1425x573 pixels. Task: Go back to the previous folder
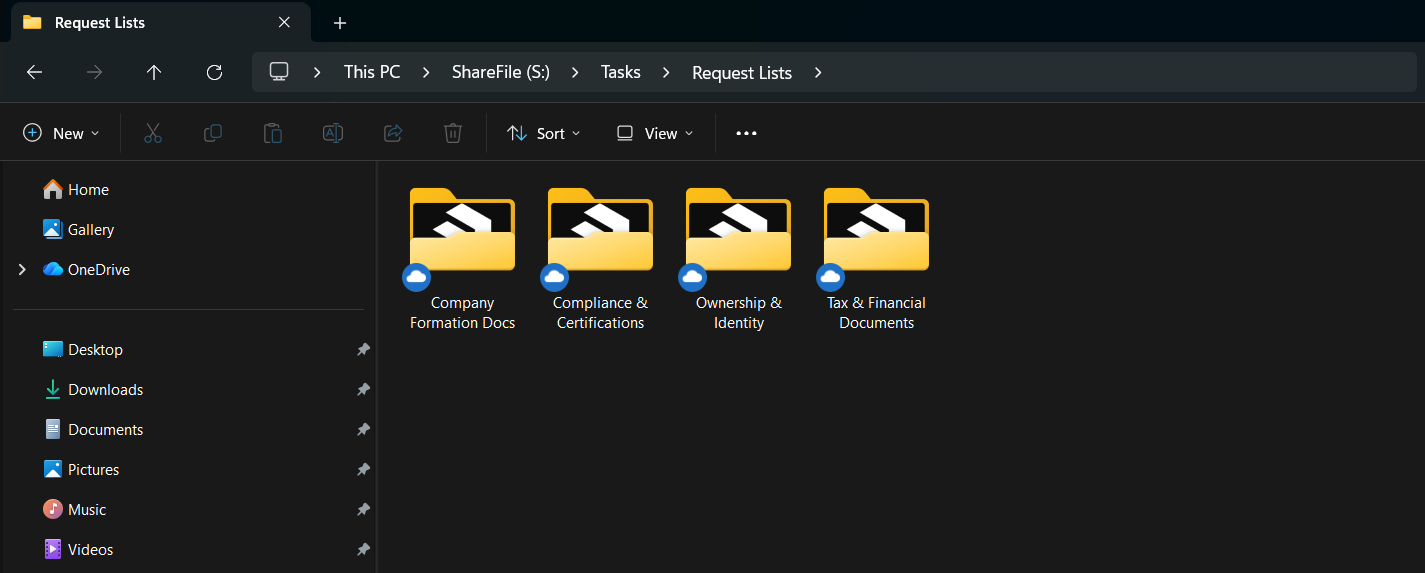34,72
